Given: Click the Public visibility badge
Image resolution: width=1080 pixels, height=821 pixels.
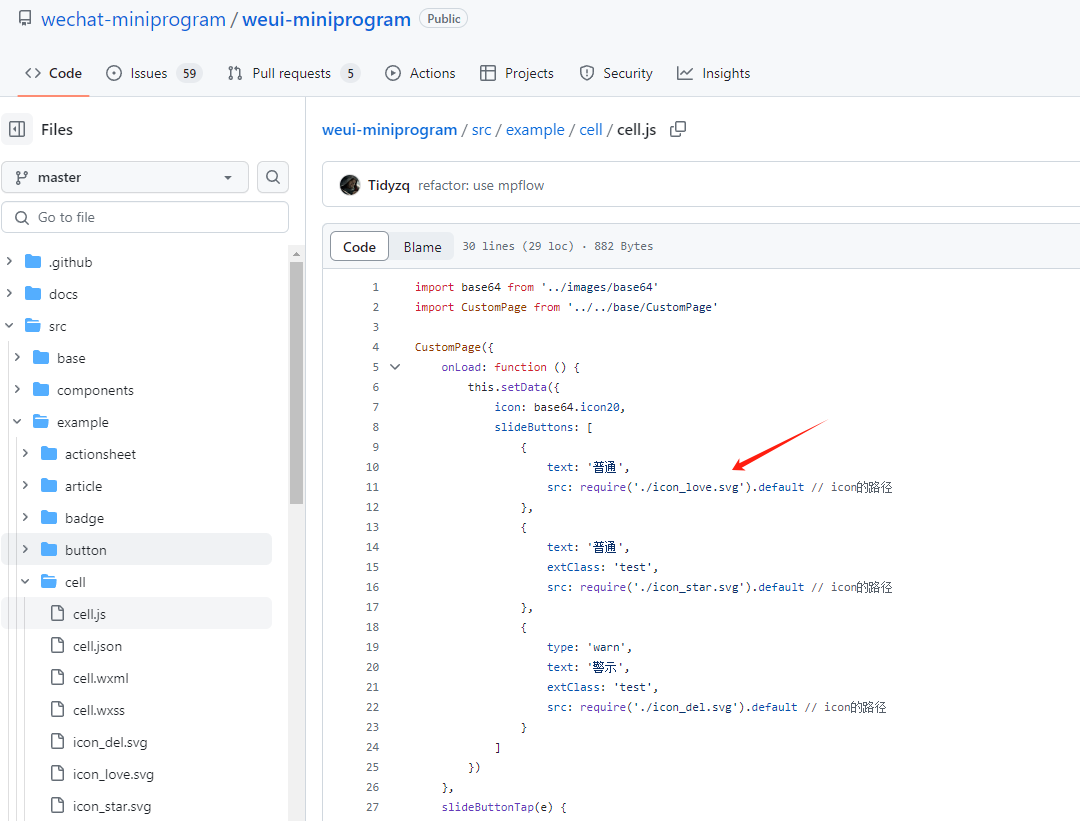Looking at the screenshot, I should click(x=444, y=19).
